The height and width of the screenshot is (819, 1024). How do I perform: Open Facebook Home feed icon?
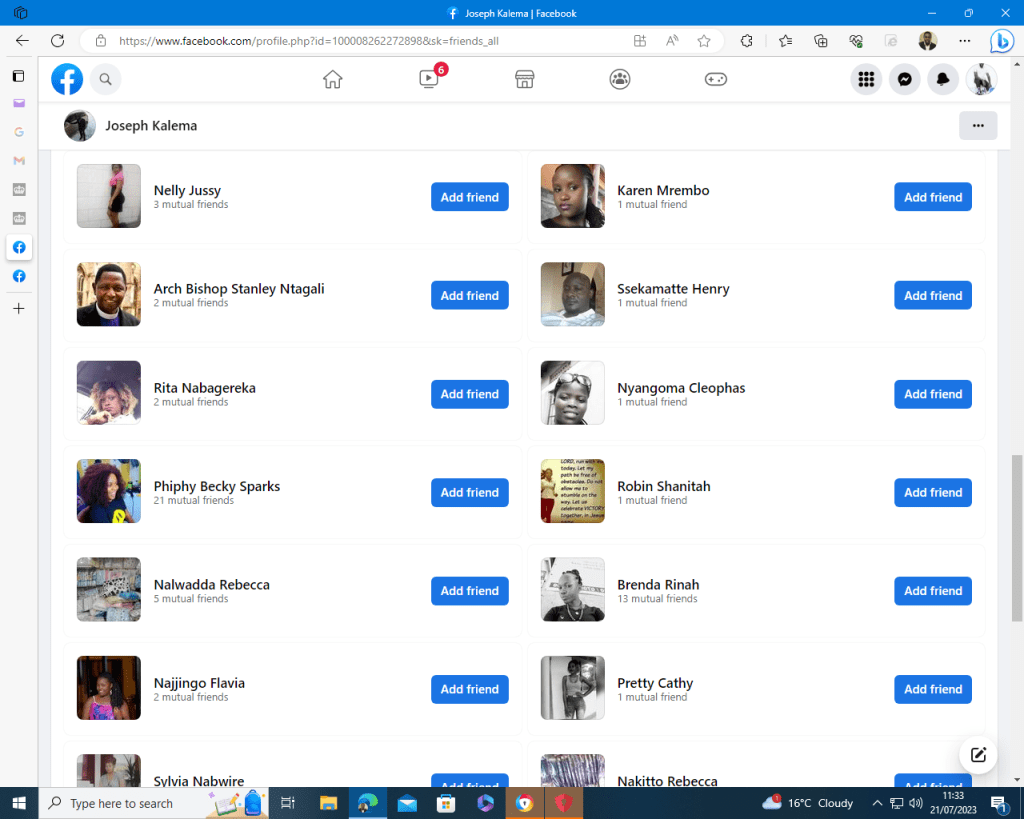333,80
